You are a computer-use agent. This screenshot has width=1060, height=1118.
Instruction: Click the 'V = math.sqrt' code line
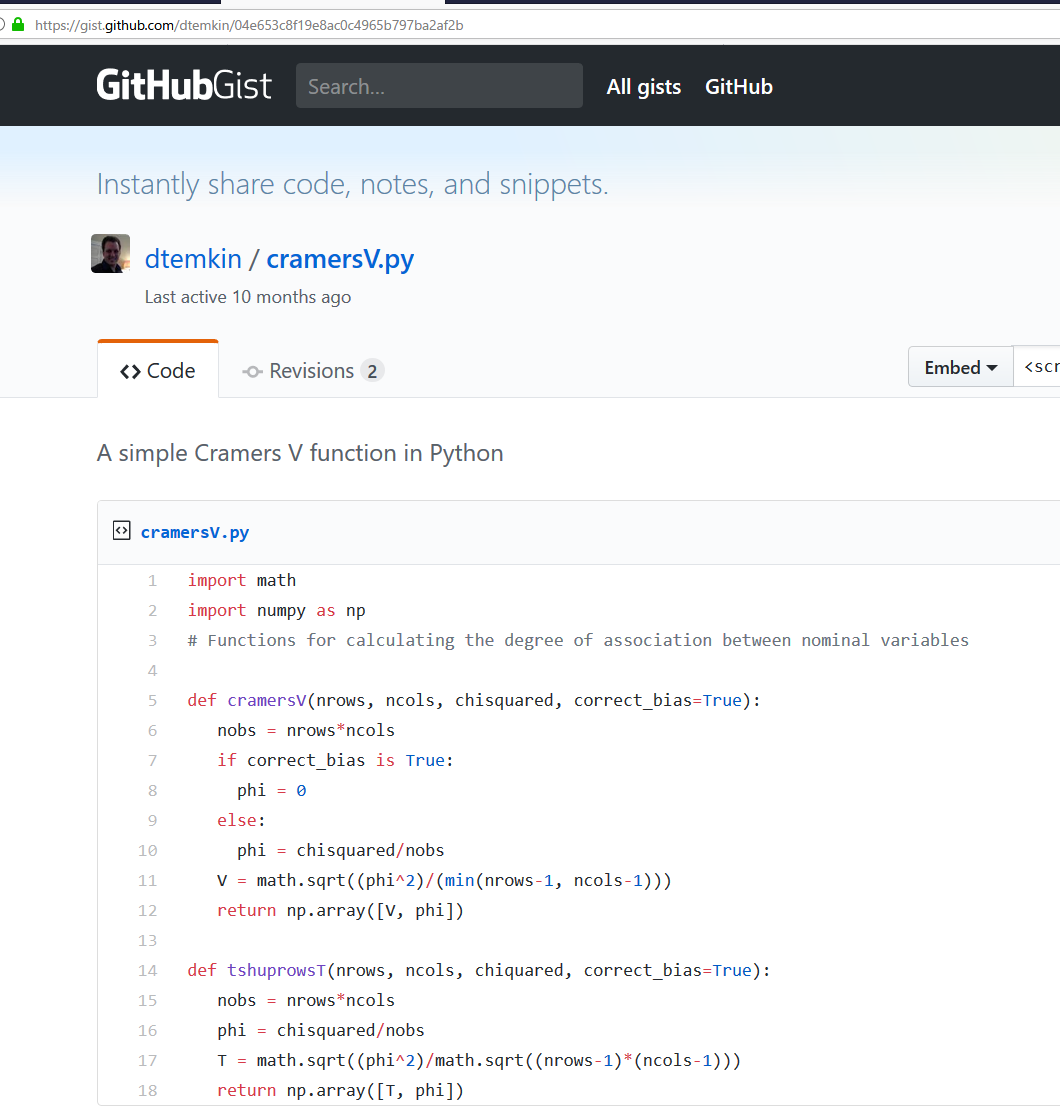[x=444, y=881]
